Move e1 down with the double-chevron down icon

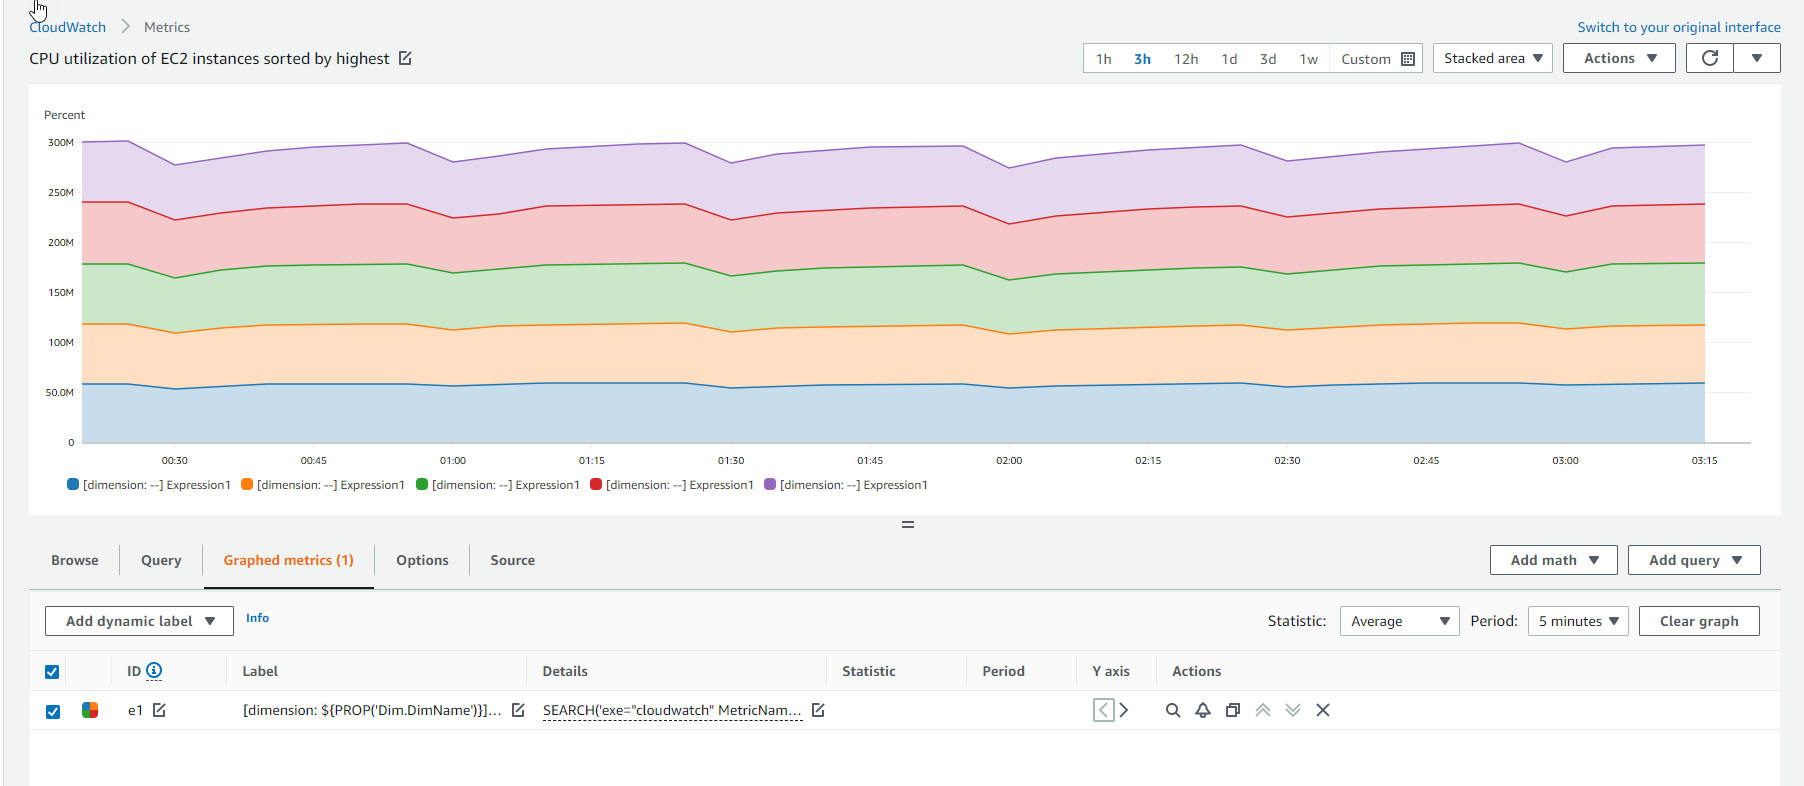point(1293,710)
